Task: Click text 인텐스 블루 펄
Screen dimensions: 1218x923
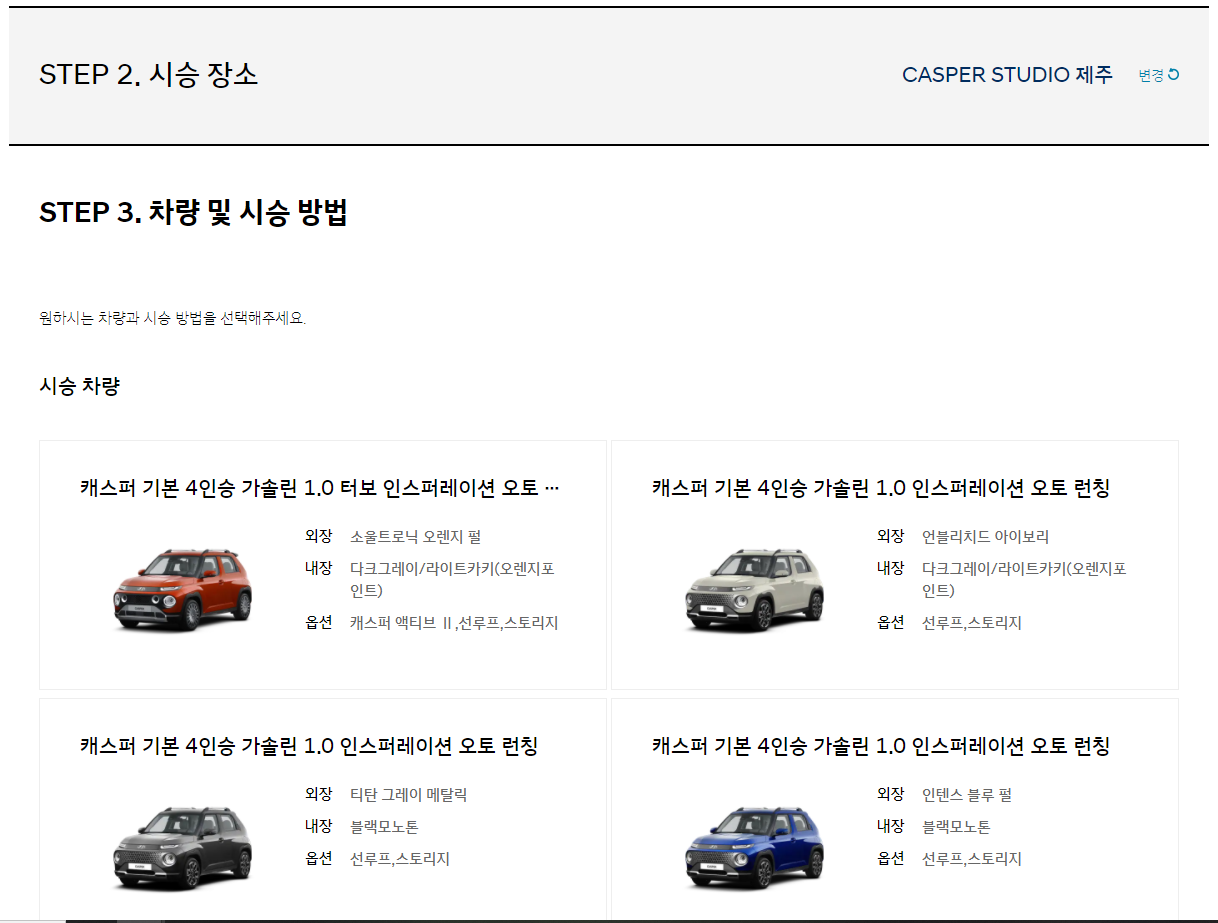Action: [967, 795]
